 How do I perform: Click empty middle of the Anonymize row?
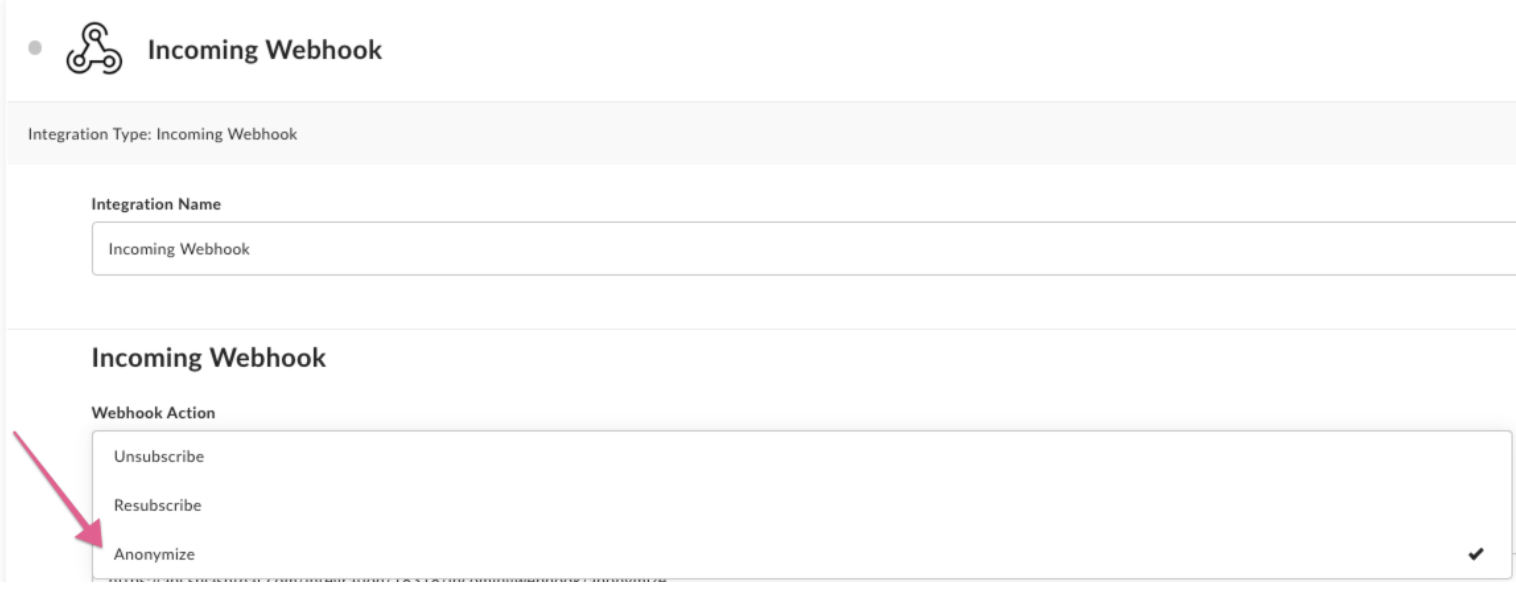coord(800,554)
